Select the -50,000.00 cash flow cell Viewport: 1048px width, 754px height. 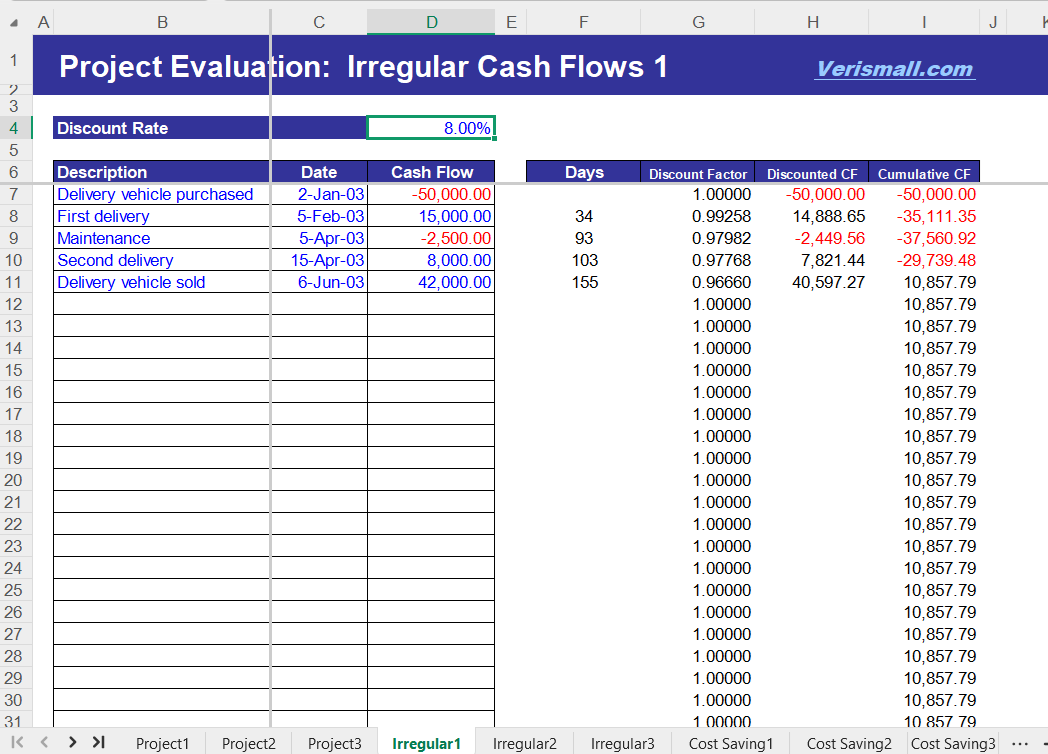coord(430,194)
